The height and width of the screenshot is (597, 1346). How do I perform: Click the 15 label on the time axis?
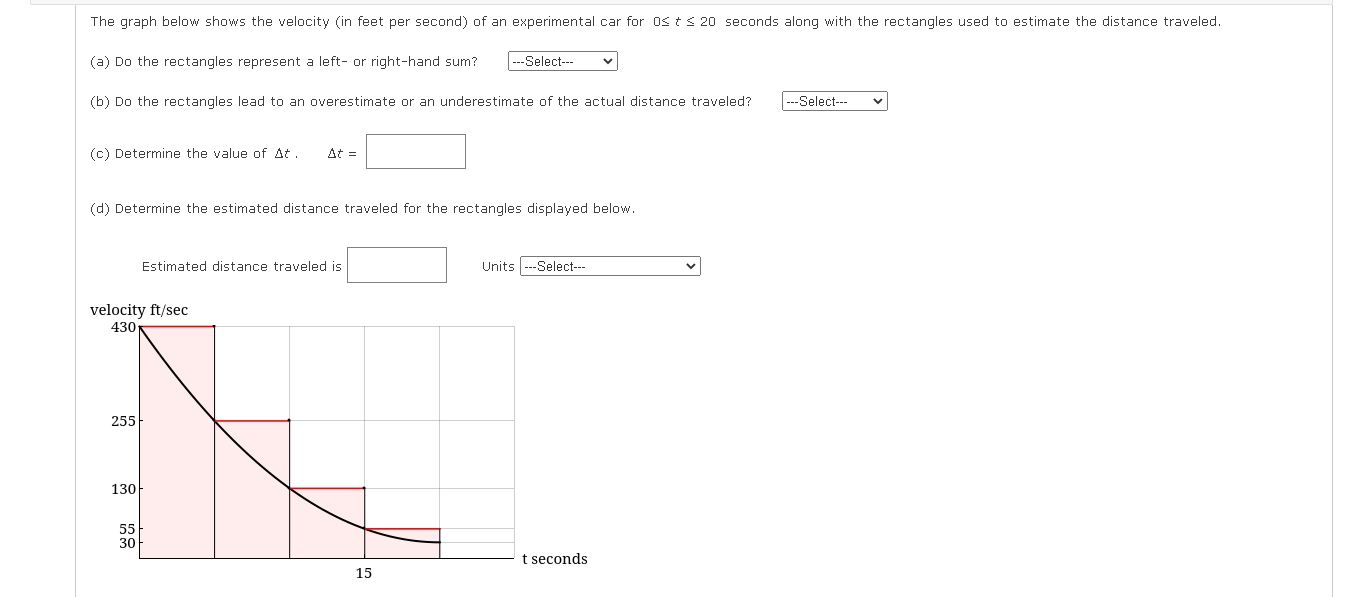(x=363, y=573)
